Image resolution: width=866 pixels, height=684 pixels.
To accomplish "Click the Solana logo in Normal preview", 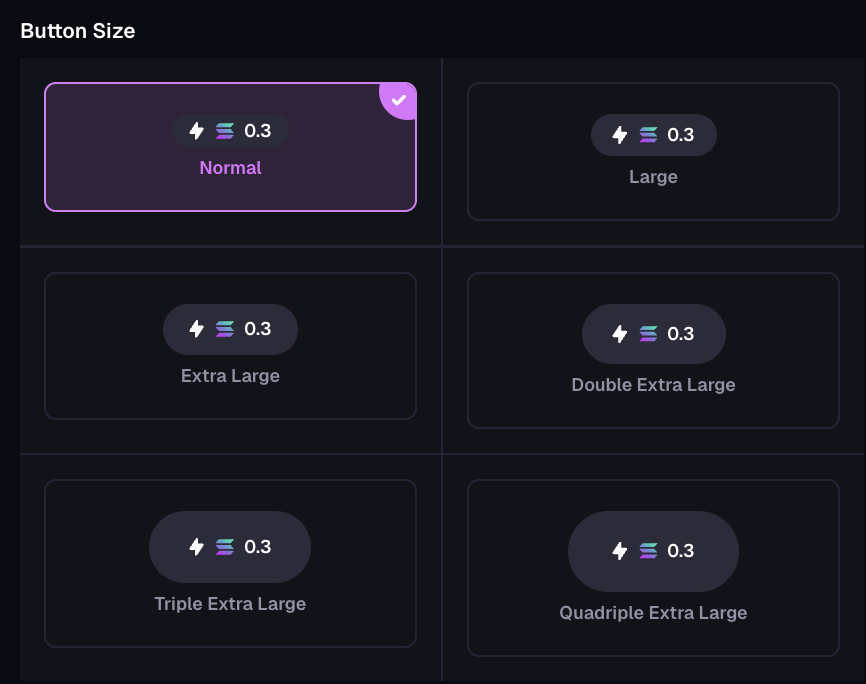I will [225, 131].
